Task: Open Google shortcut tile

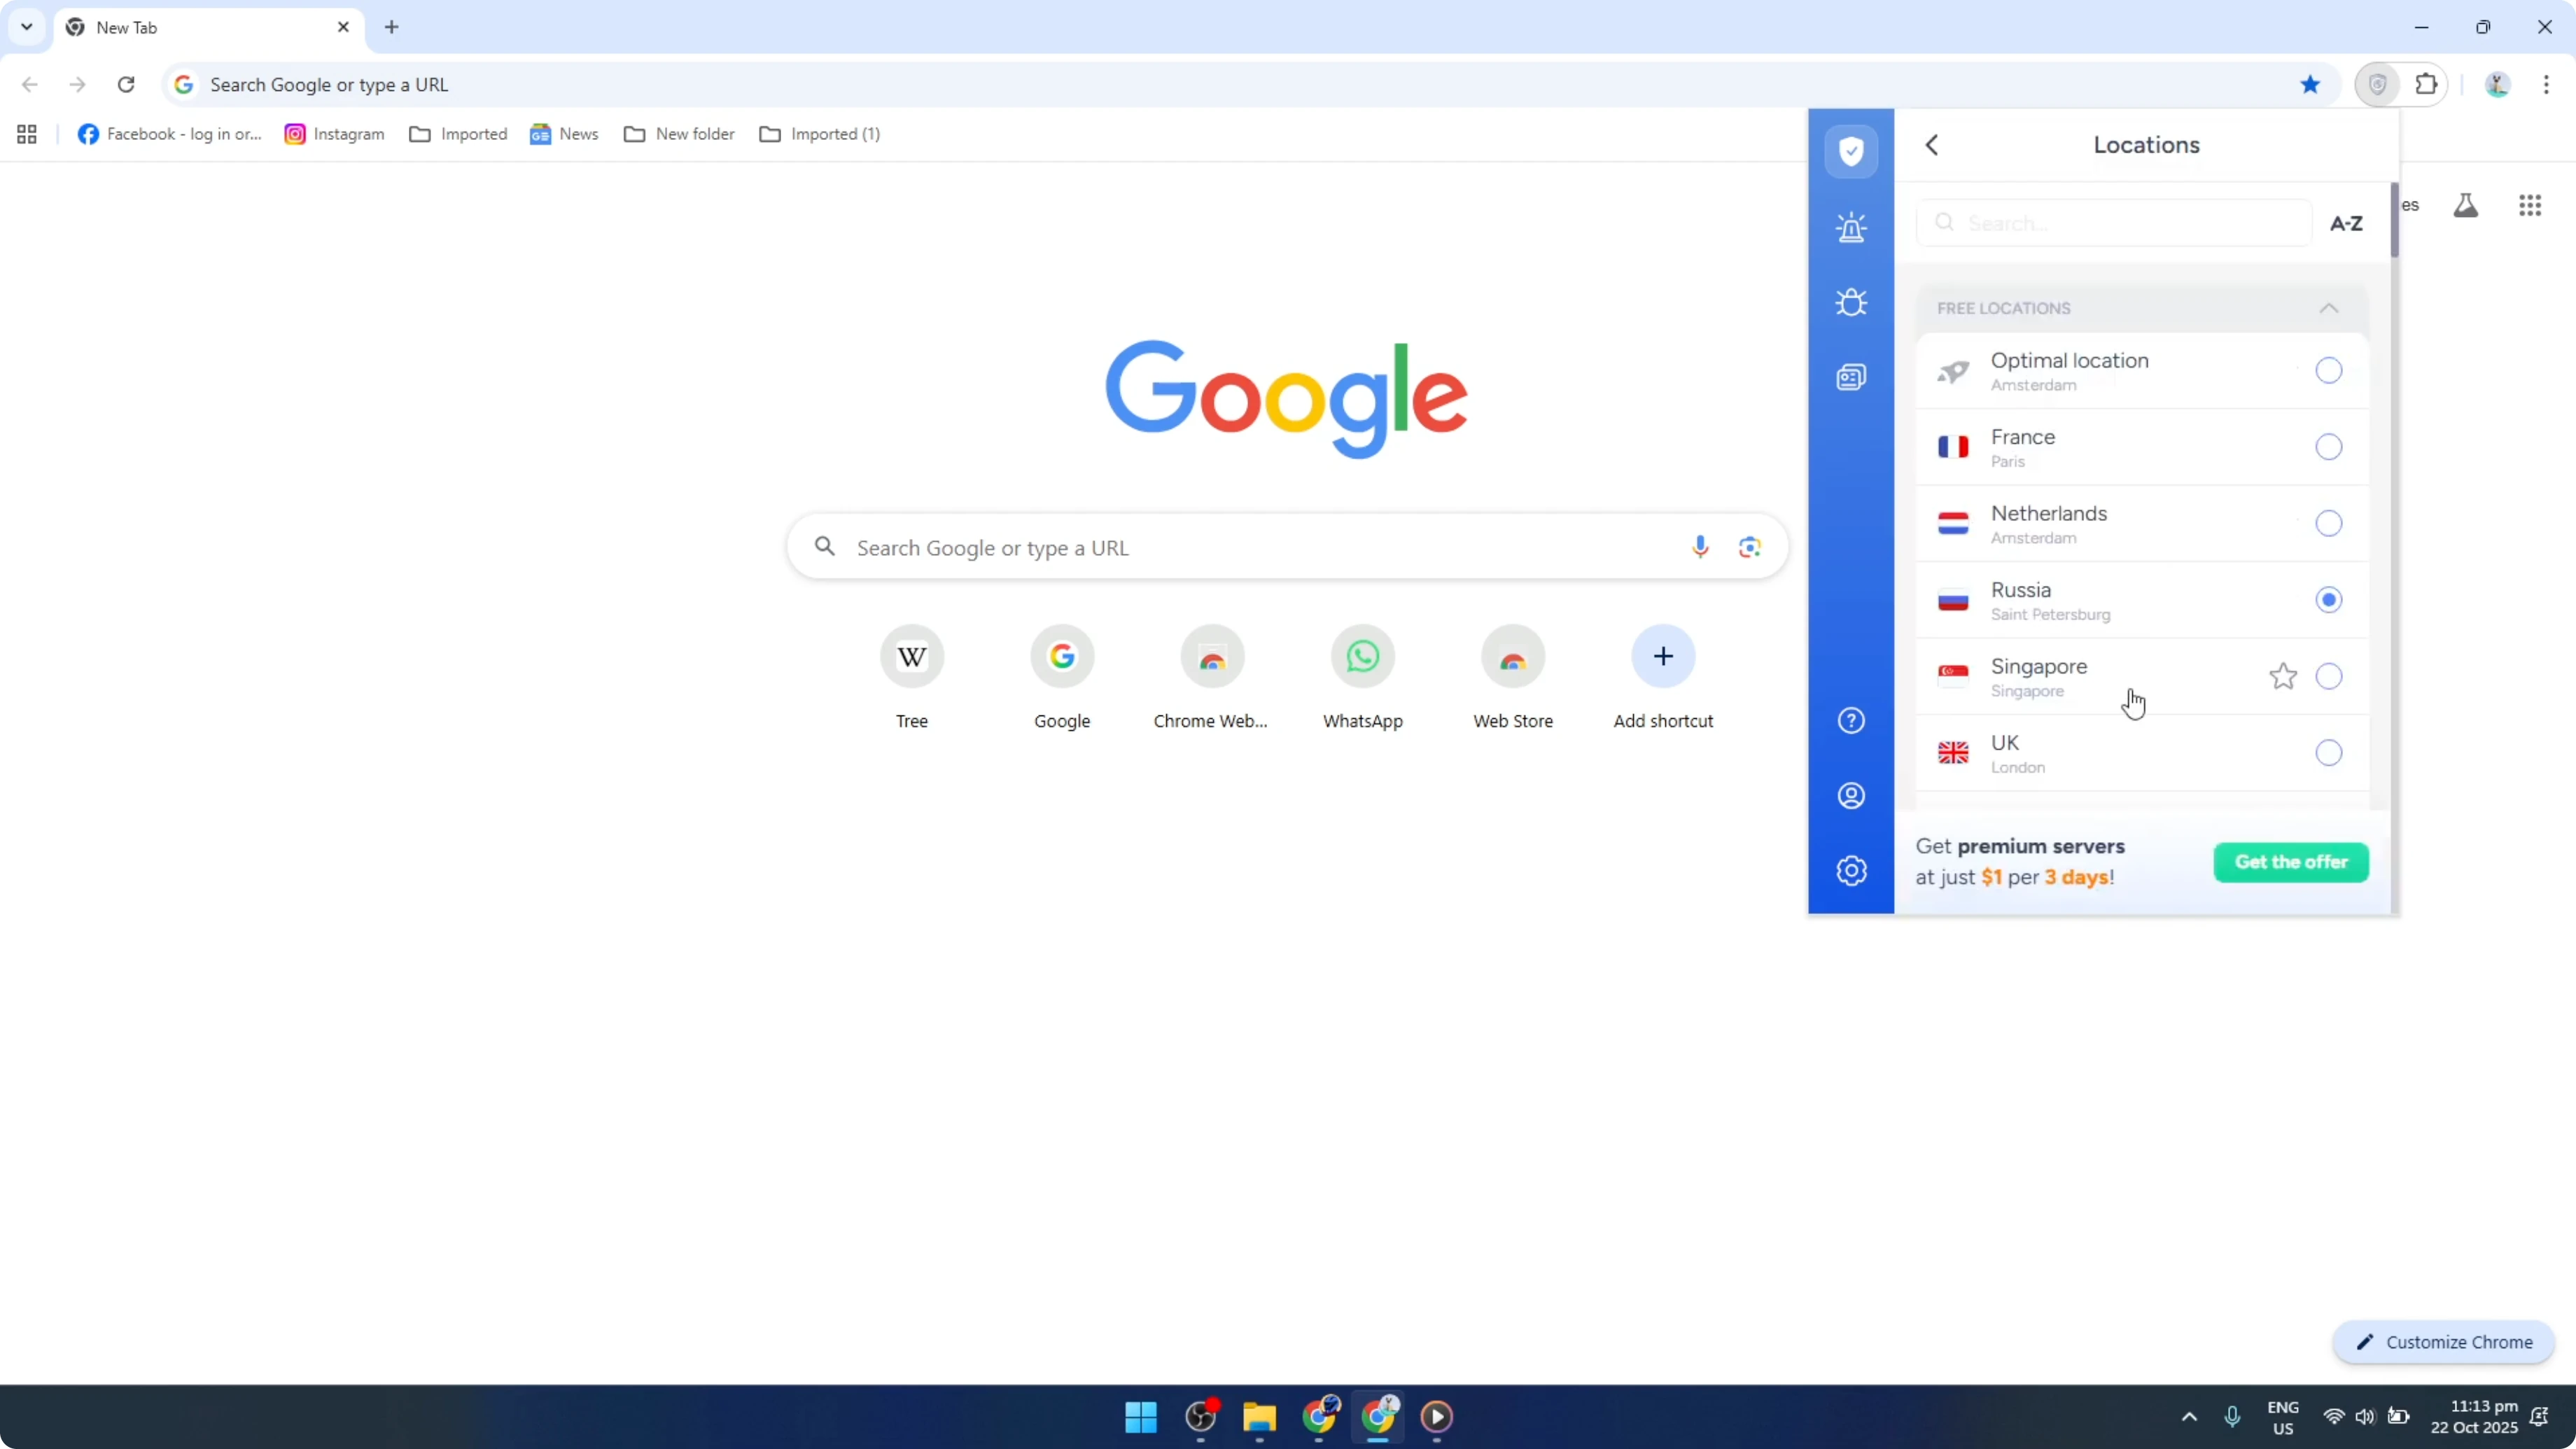Action: click(1062, 678)
